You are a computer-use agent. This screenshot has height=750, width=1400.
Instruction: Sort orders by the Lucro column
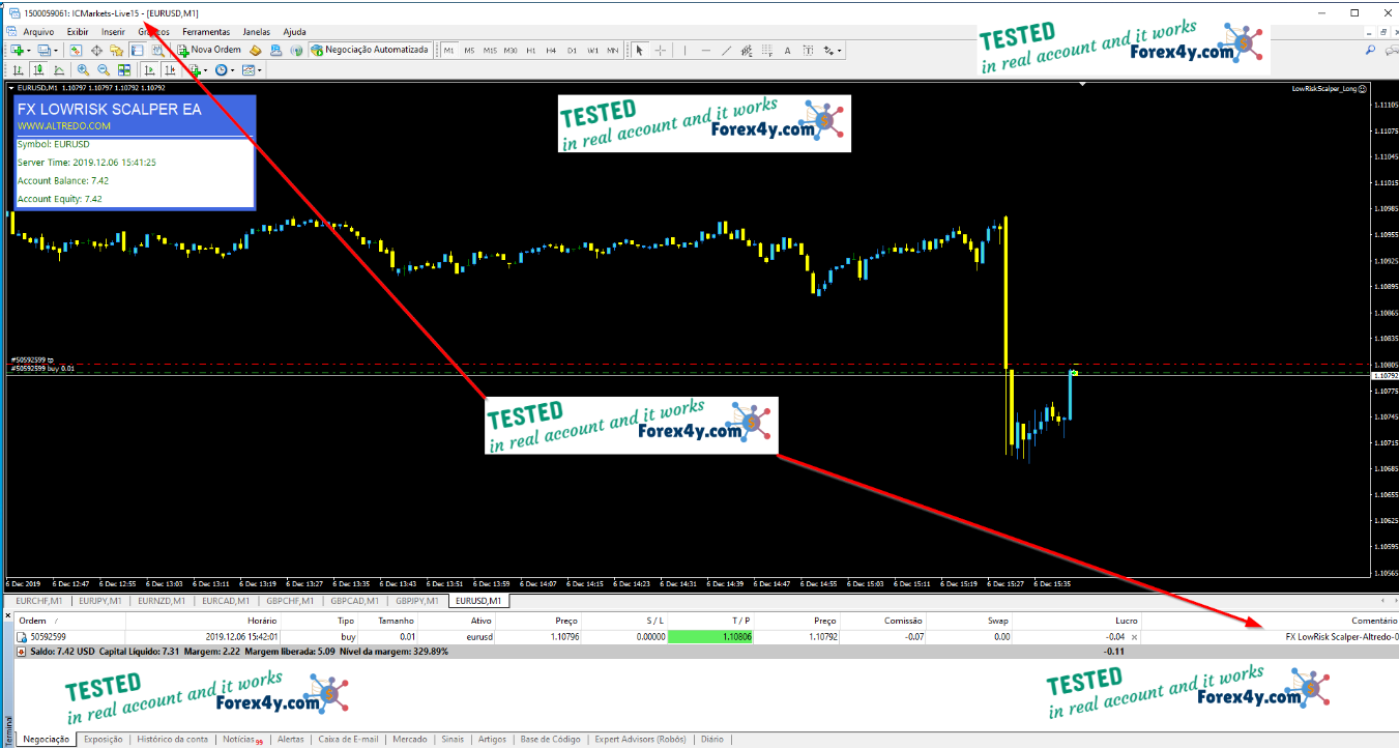tap(1125, 621)
